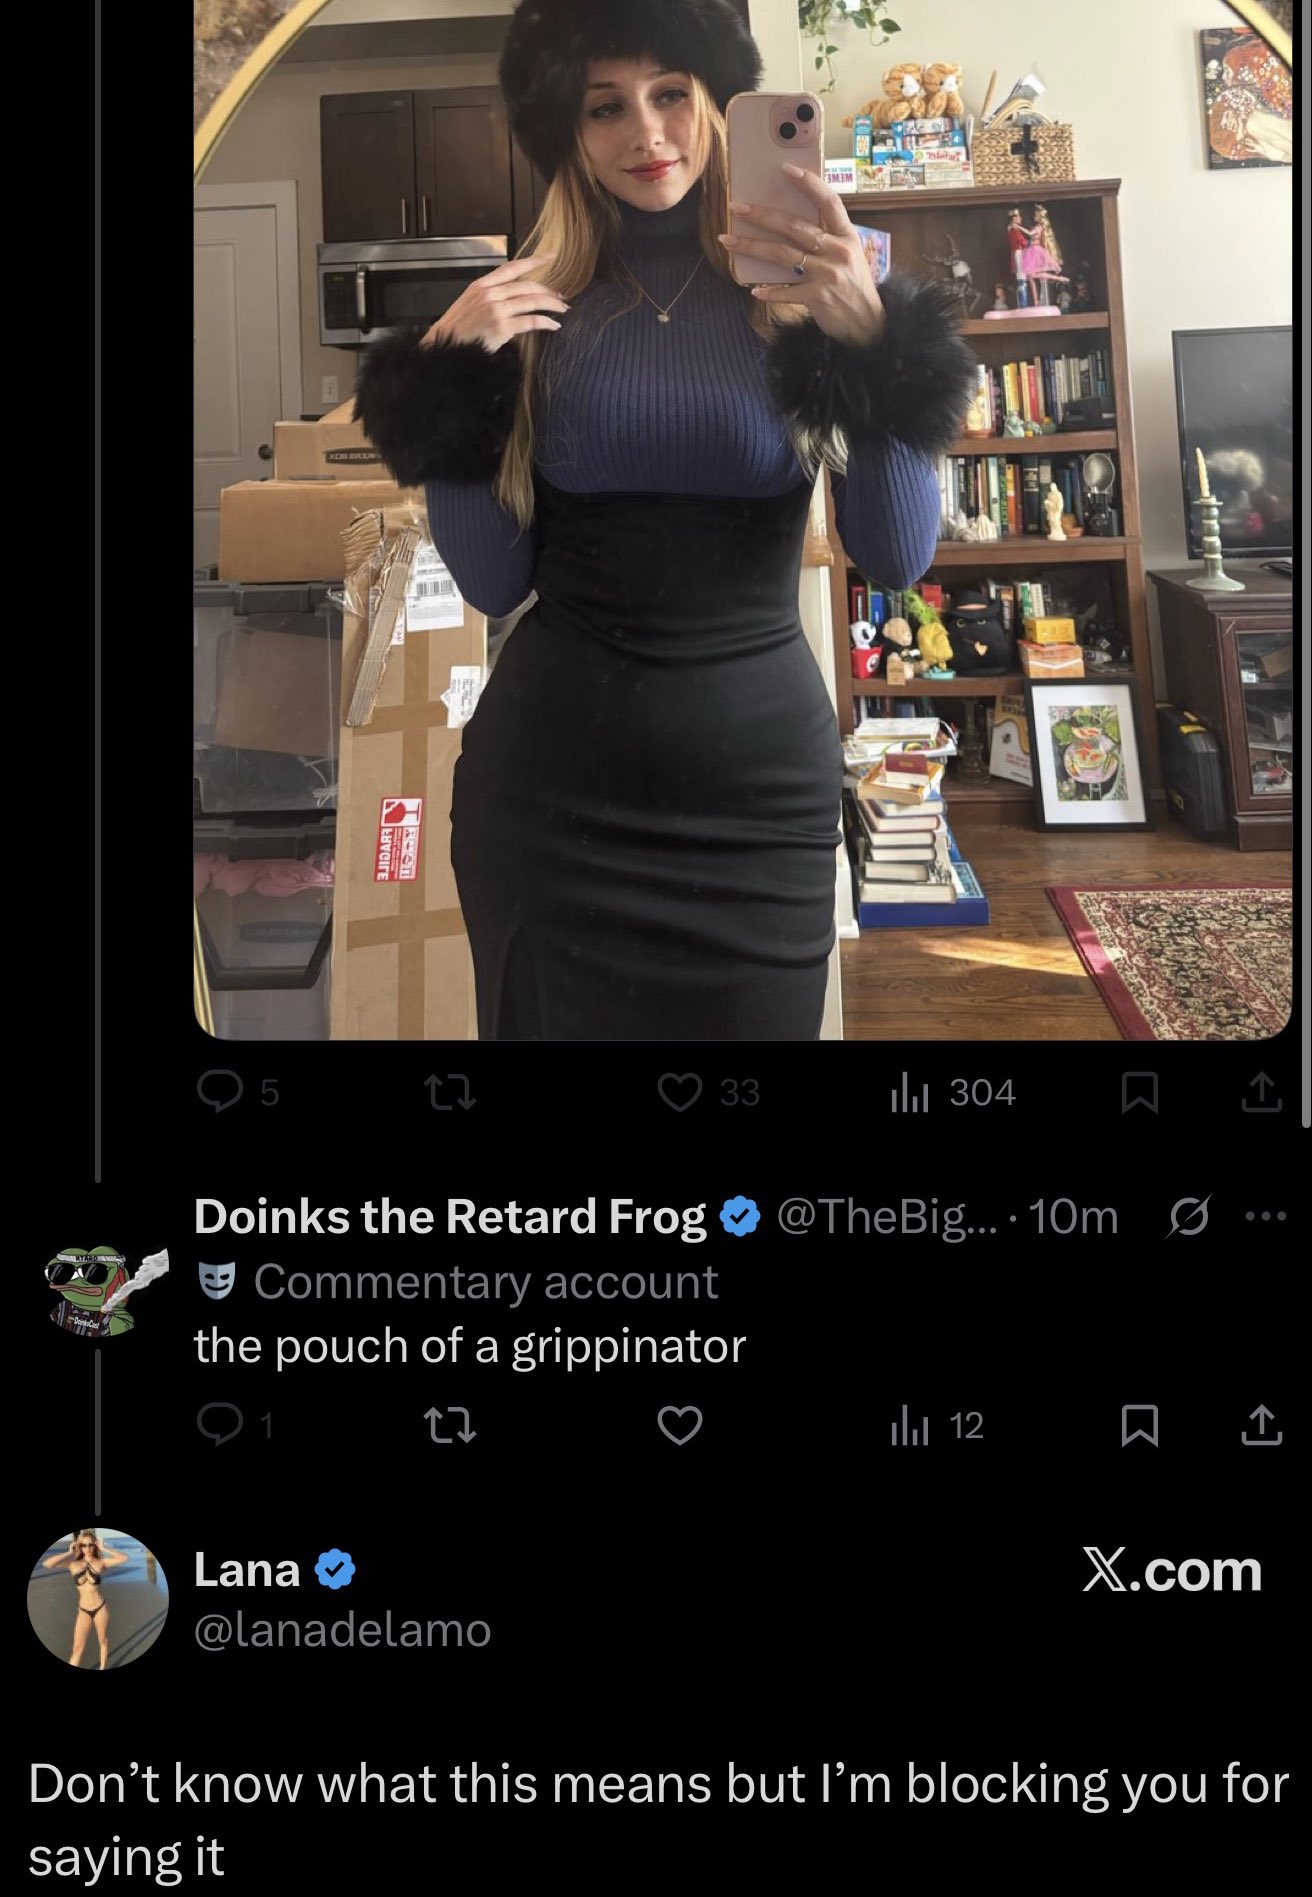Share the mirror selfie post
1312x1897 pixels.
(1261, 1092)
